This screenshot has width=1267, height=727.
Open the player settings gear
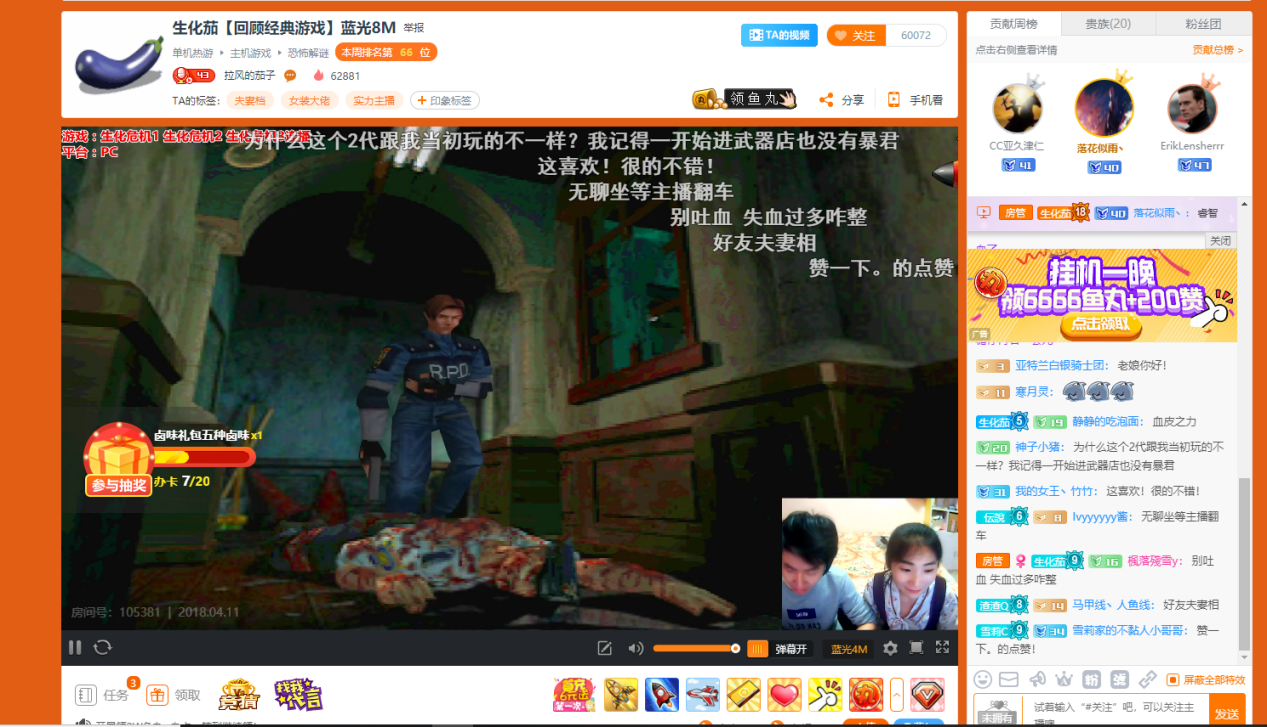(890, 648)
